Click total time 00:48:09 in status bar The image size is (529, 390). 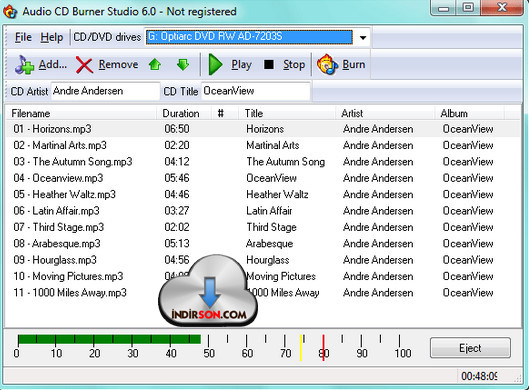pyautogui.click(x=479, y=376)
